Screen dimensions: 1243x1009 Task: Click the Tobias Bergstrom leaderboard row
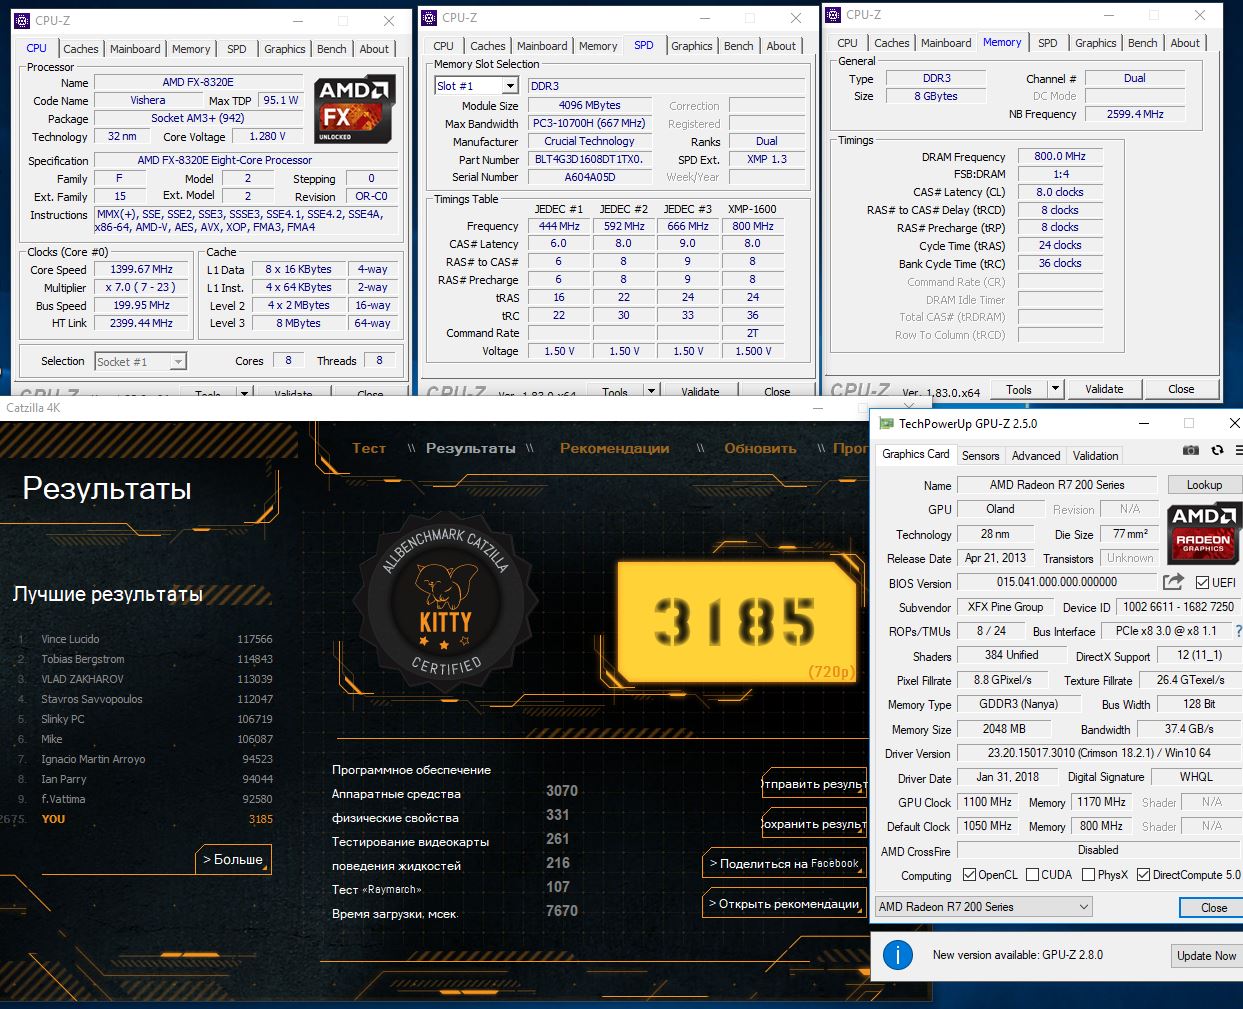[145, 659]
